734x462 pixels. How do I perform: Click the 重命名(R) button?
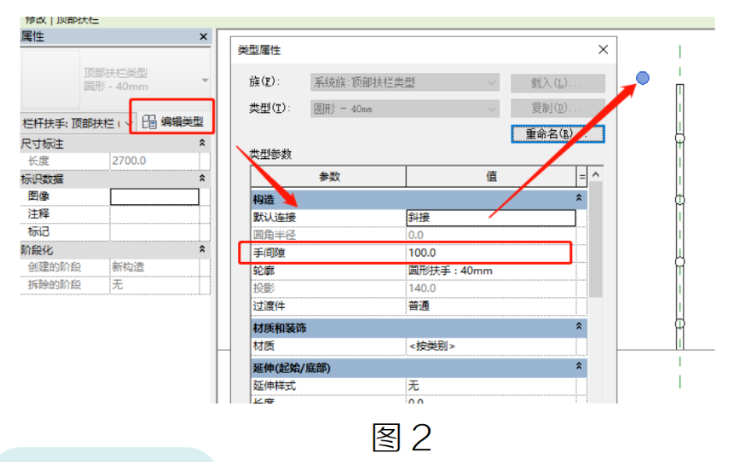(x=558, y=134)
